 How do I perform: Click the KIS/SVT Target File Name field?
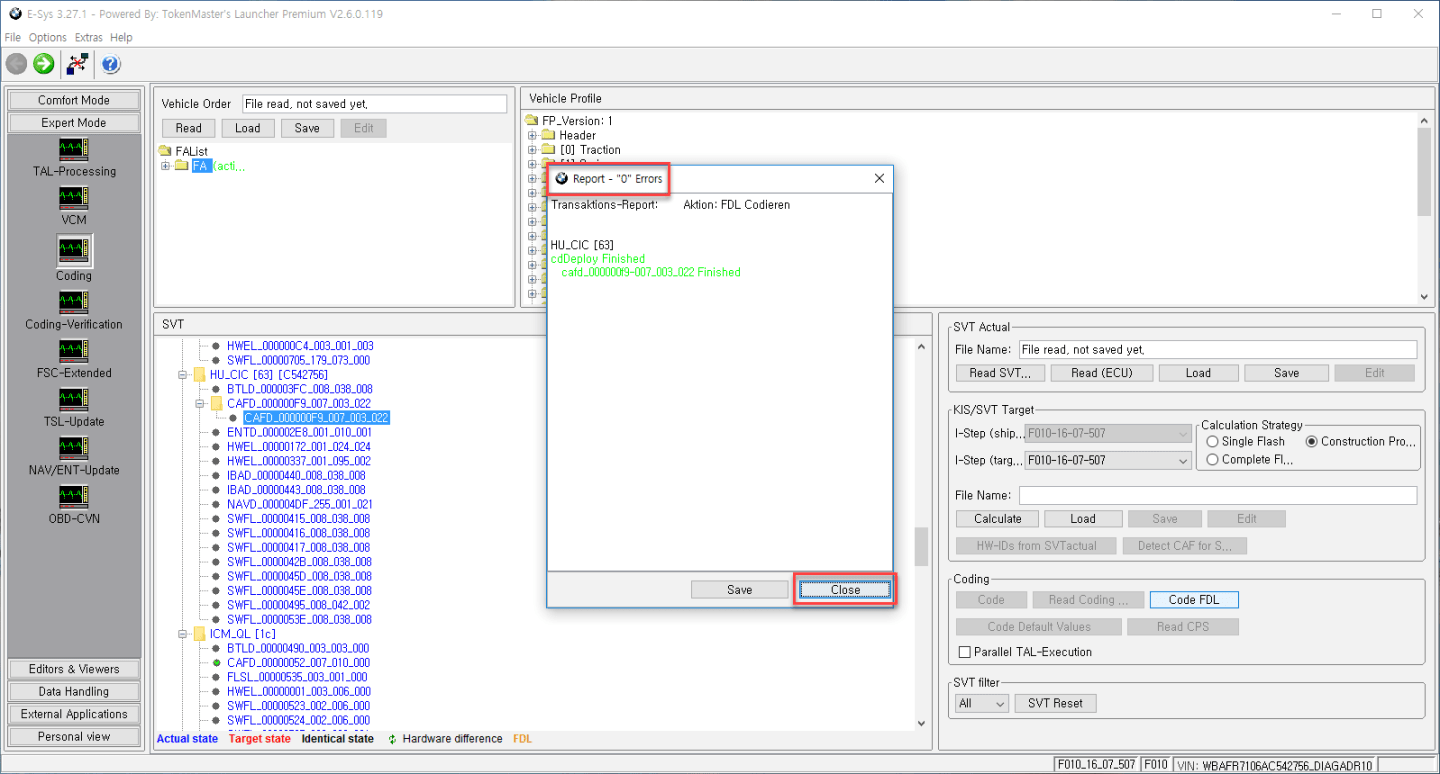point(1218,495)
